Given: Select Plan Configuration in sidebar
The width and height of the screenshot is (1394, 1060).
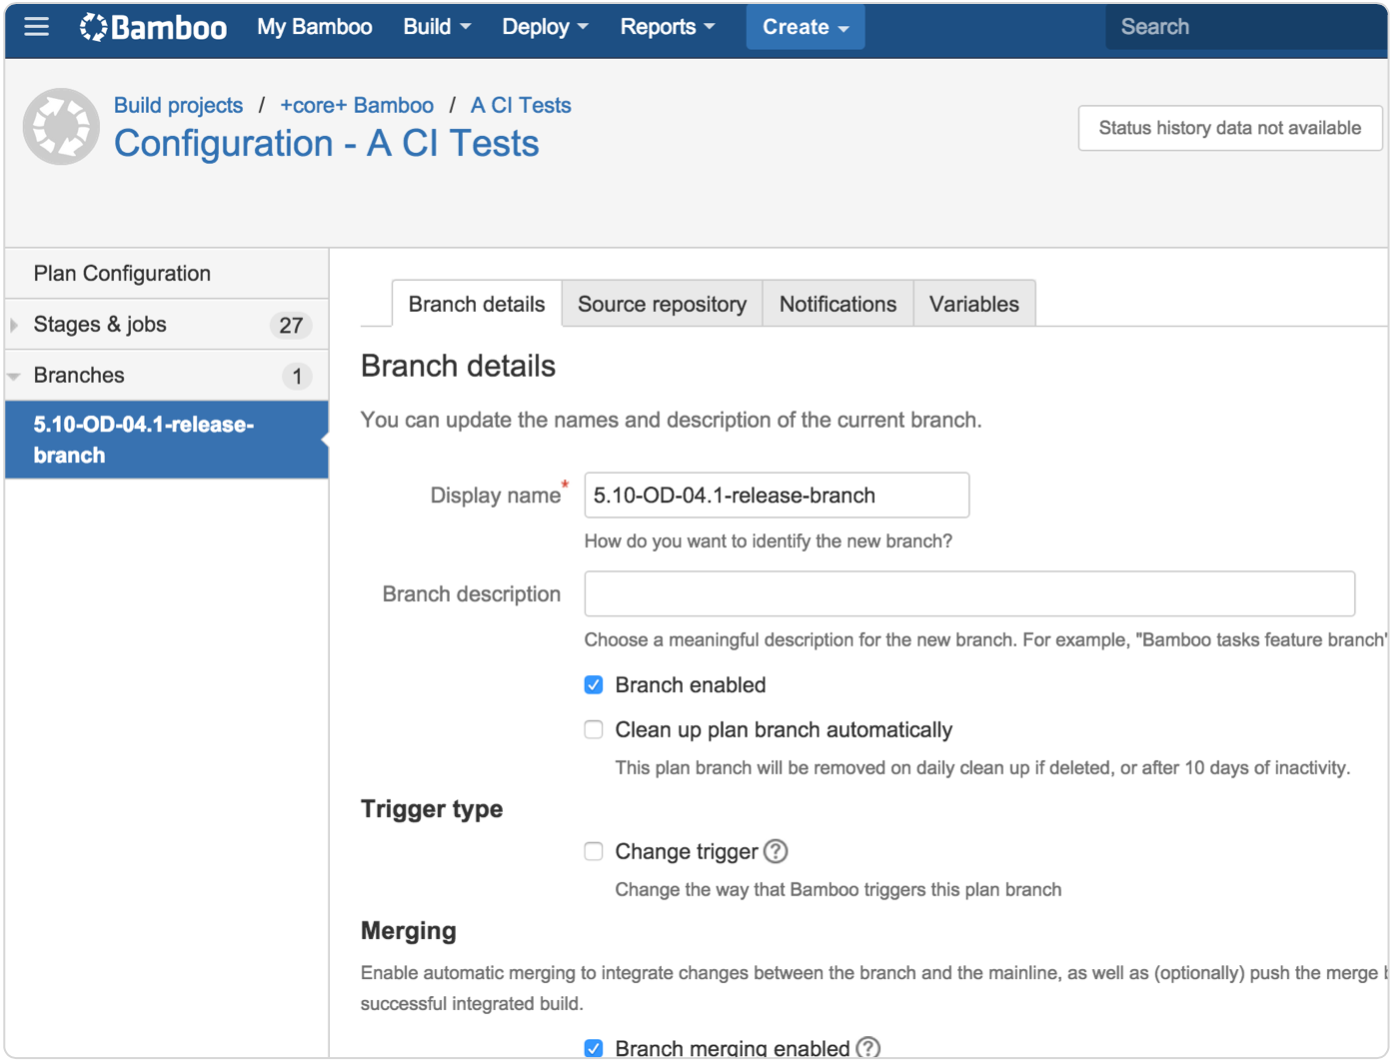Looking at the screenshot, I should click(x=166, y=273).
